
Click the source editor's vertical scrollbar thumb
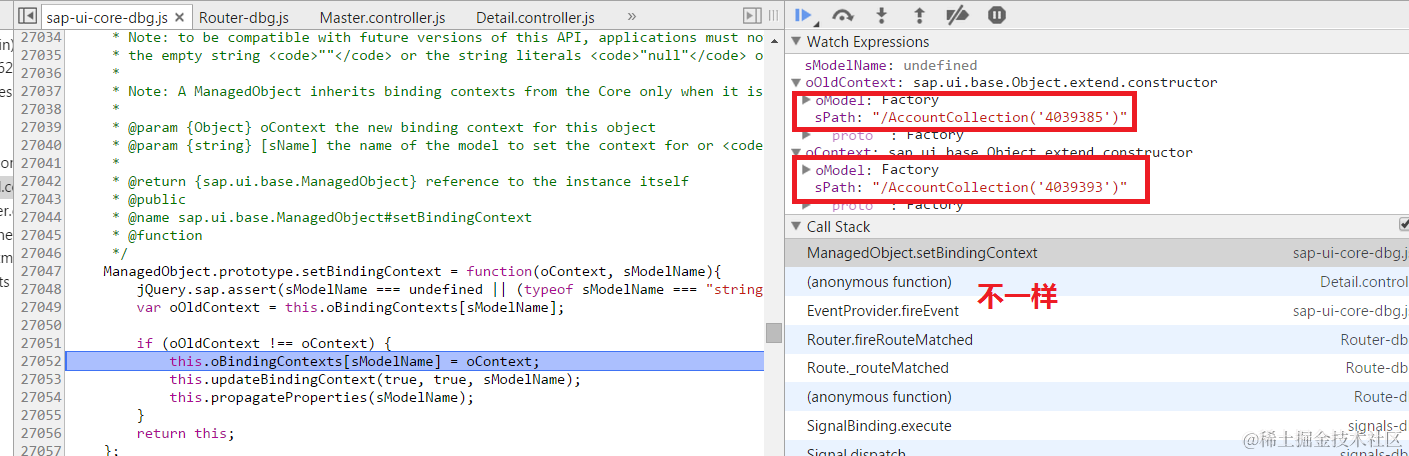(x=773, y=333)
